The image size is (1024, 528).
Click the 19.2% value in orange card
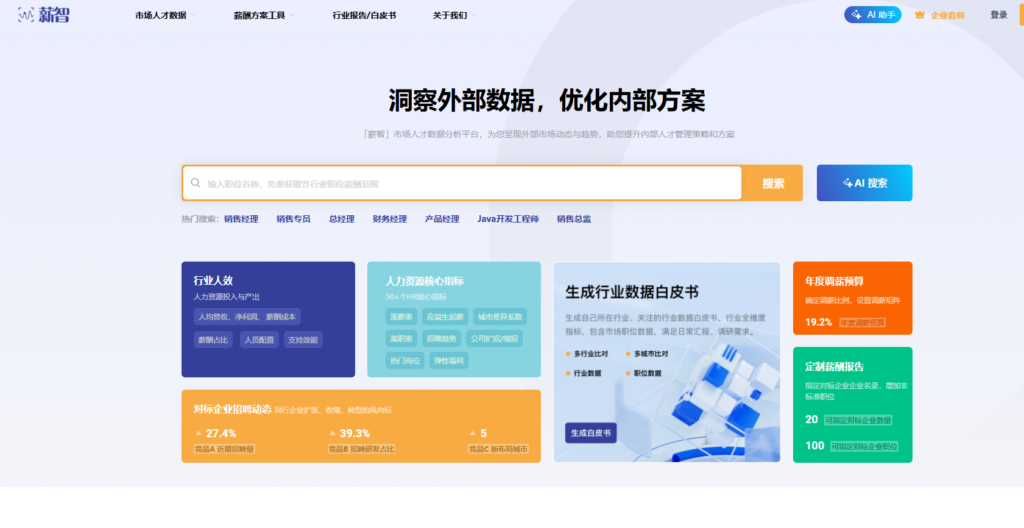tap(818, 322)
